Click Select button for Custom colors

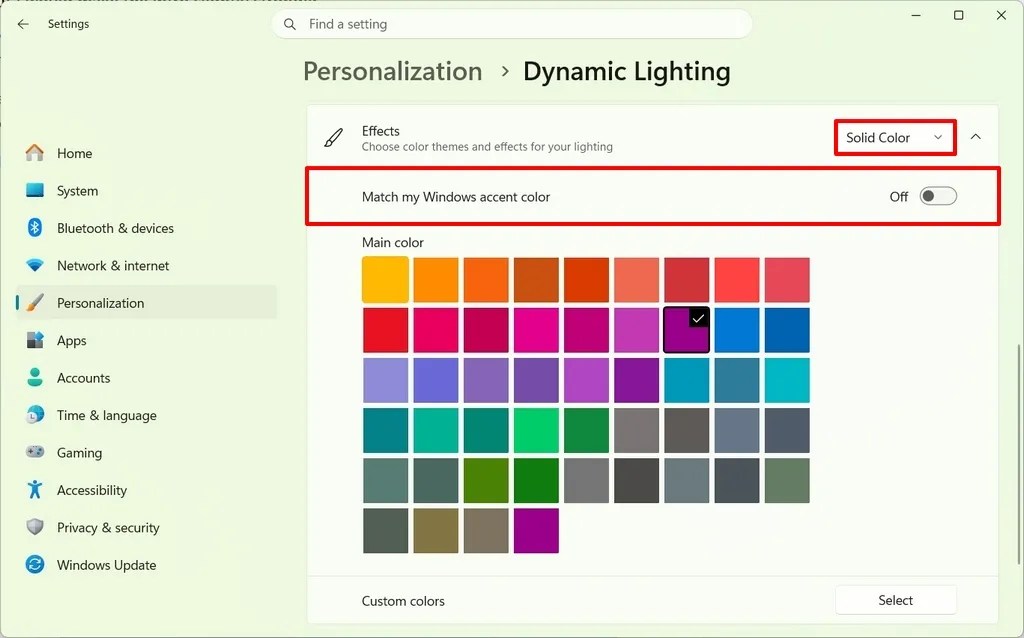(895, 600)
